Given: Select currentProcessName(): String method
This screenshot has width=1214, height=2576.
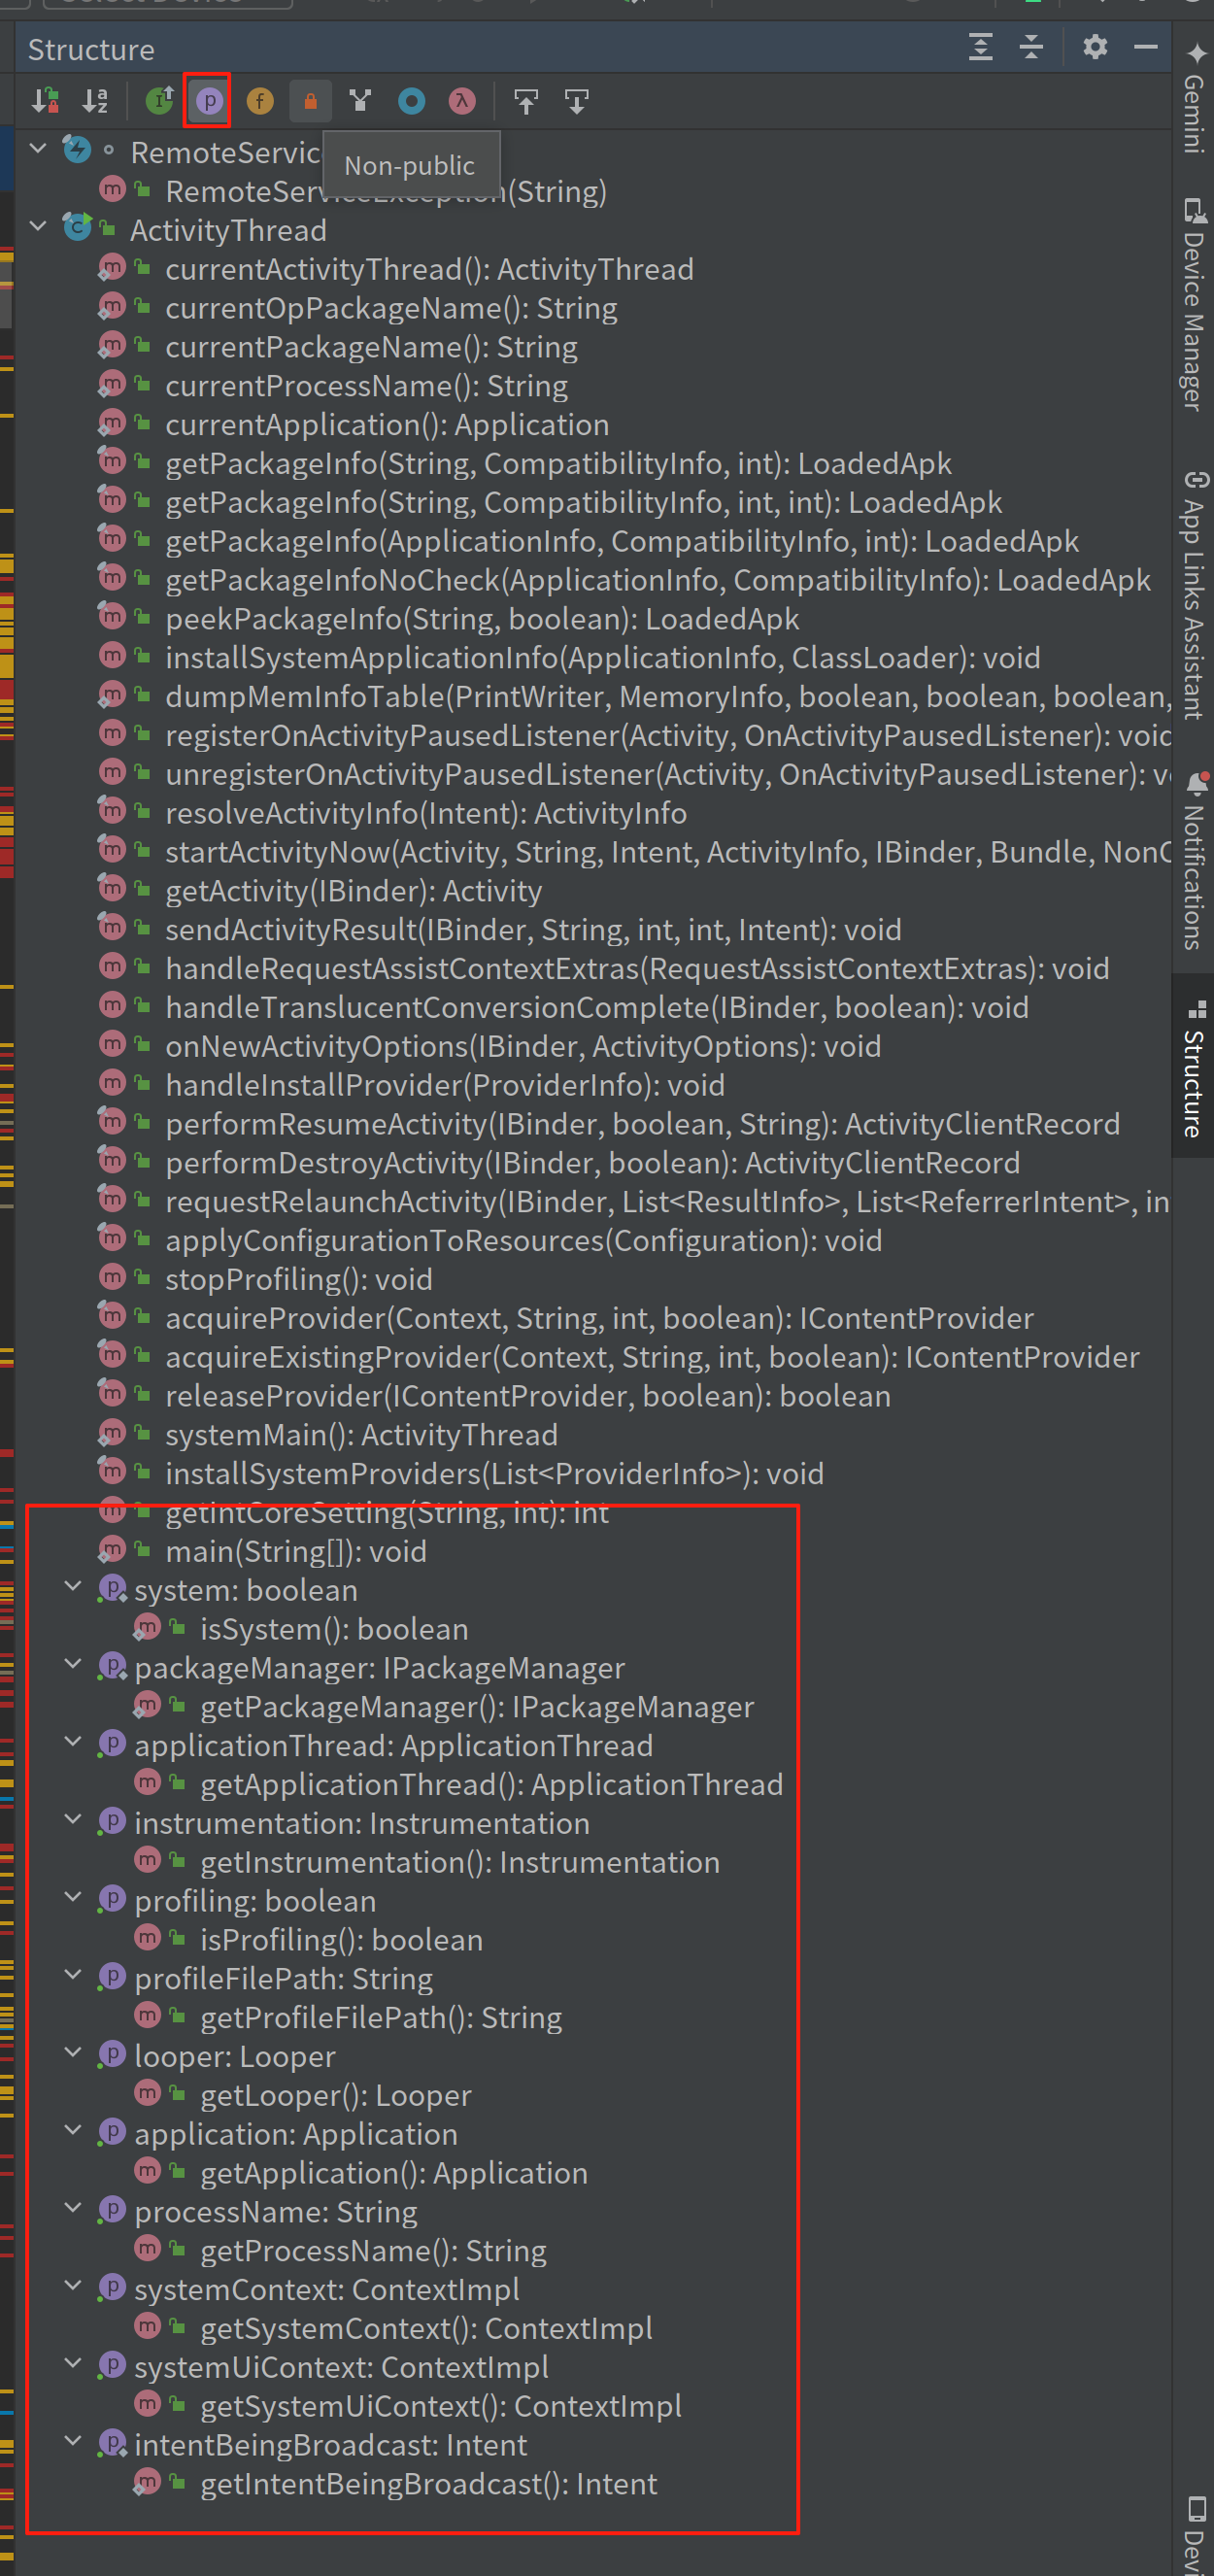Looking at the screenshot, I should [366, 386].
